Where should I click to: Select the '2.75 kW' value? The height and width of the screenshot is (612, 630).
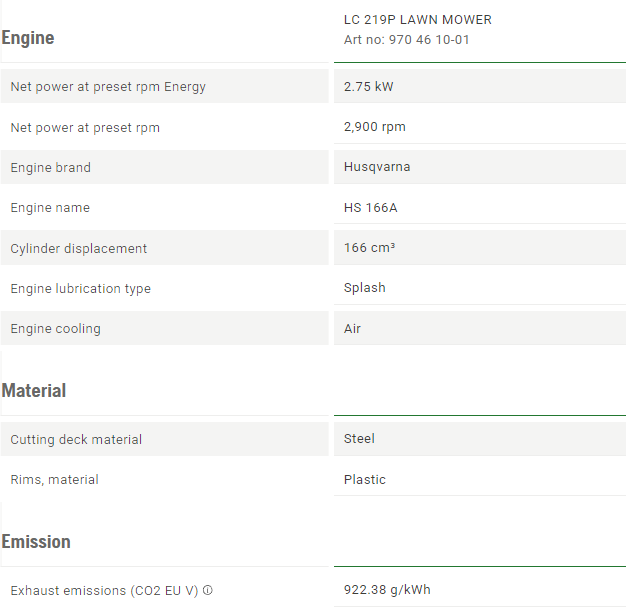[368, 86]
